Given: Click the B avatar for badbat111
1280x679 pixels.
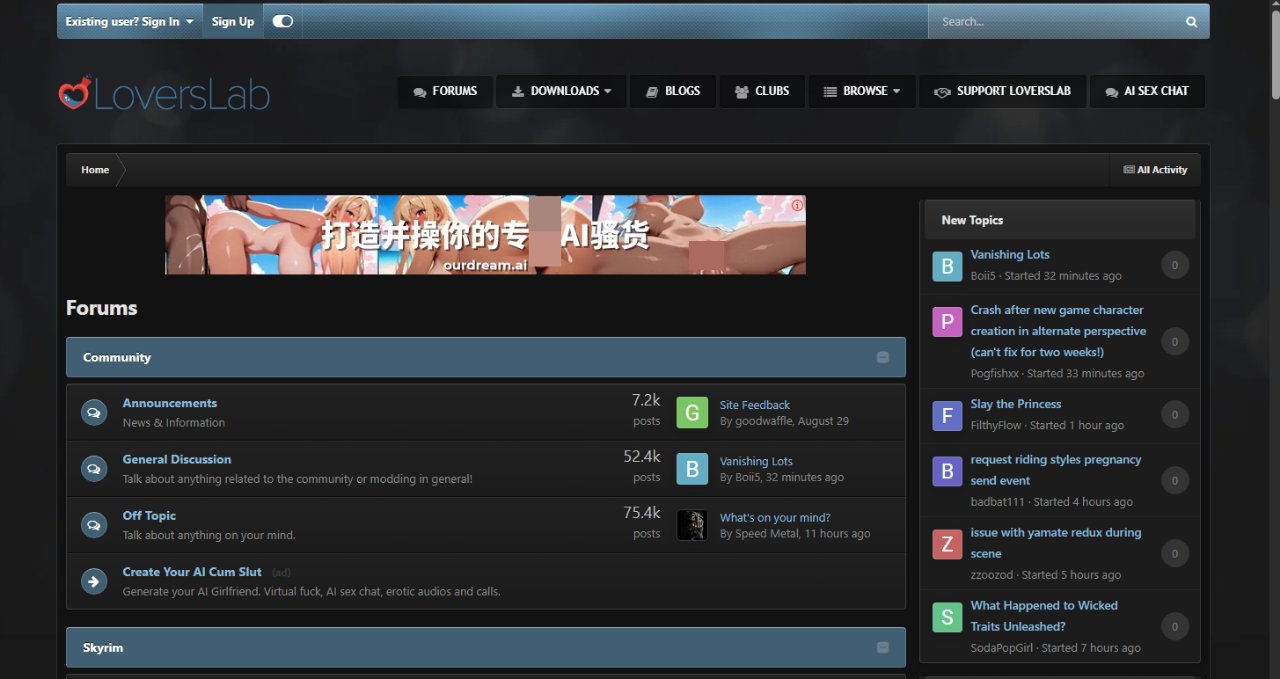Looking at the screenshot, I should (947, 471).
